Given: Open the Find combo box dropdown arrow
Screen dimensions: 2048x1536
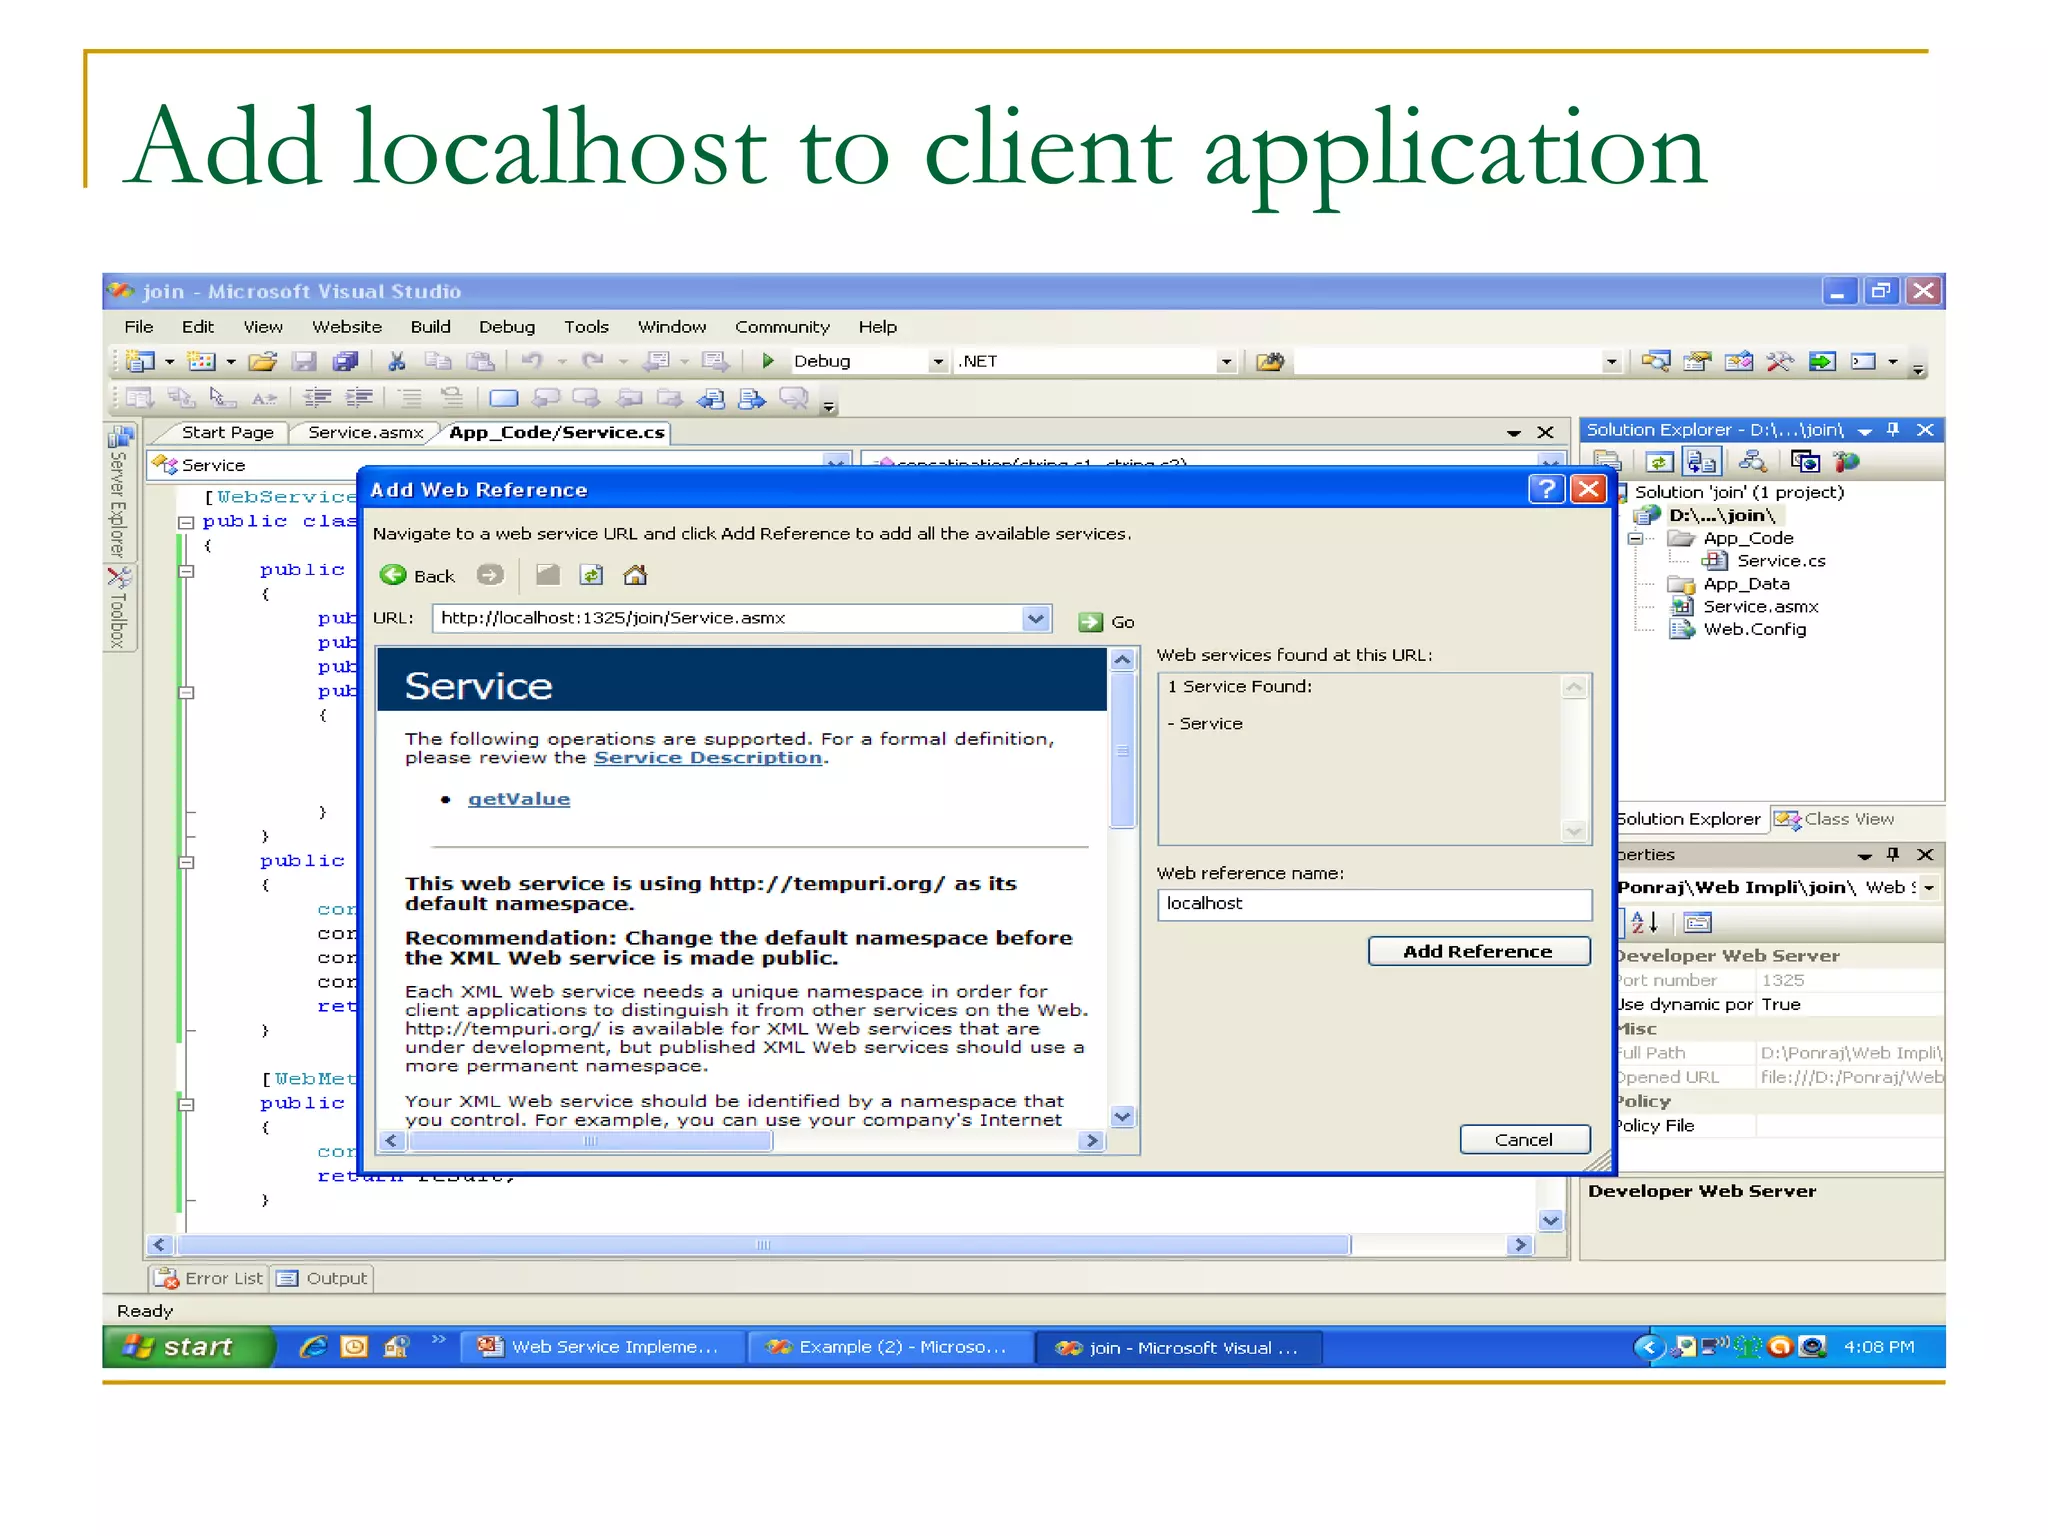Looking at the screenshot, I should tap(1610, 362).
